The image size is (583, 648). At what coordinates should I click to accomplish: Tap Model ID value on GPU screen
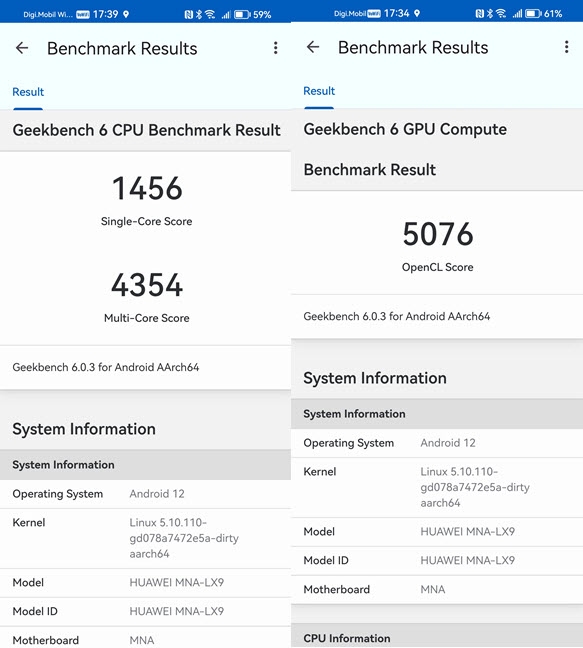click(x=468, y=560)
